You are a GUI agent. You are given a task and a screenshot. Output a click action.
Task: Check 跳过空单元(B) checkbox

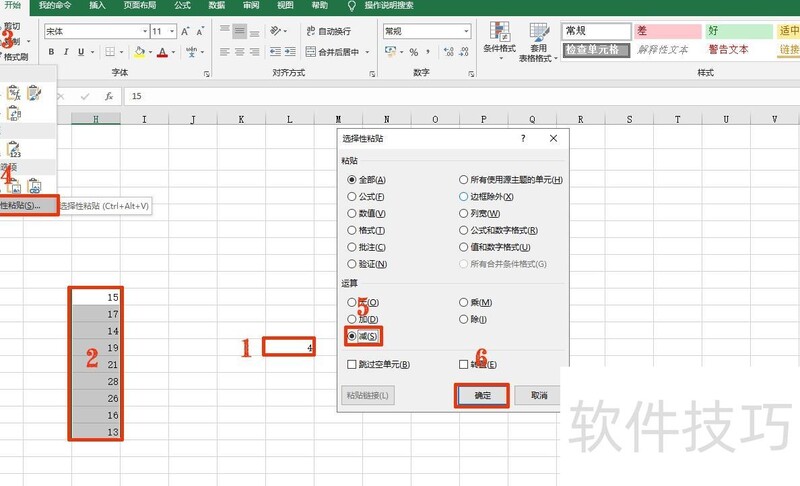click(378, 364)
